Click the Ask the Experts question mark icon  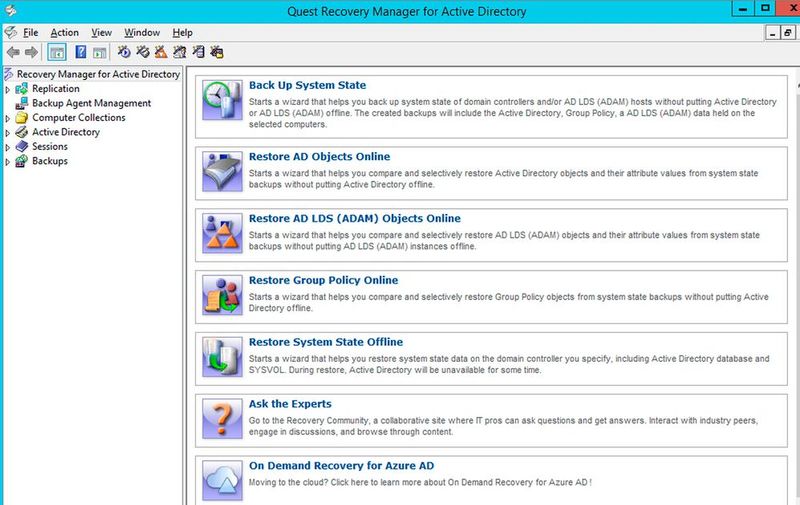pos(222,419)
